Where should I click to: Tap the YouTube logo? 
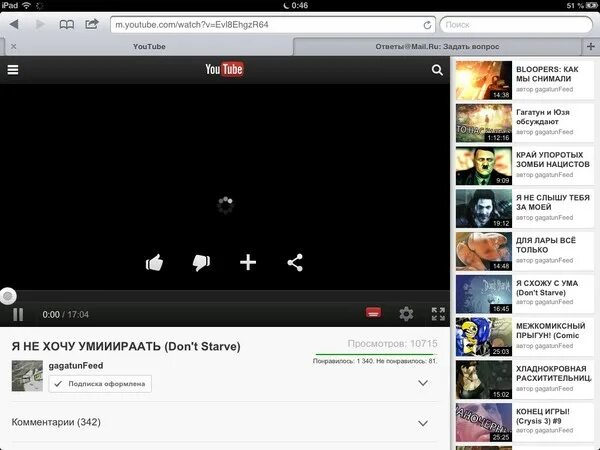[224, 69]
